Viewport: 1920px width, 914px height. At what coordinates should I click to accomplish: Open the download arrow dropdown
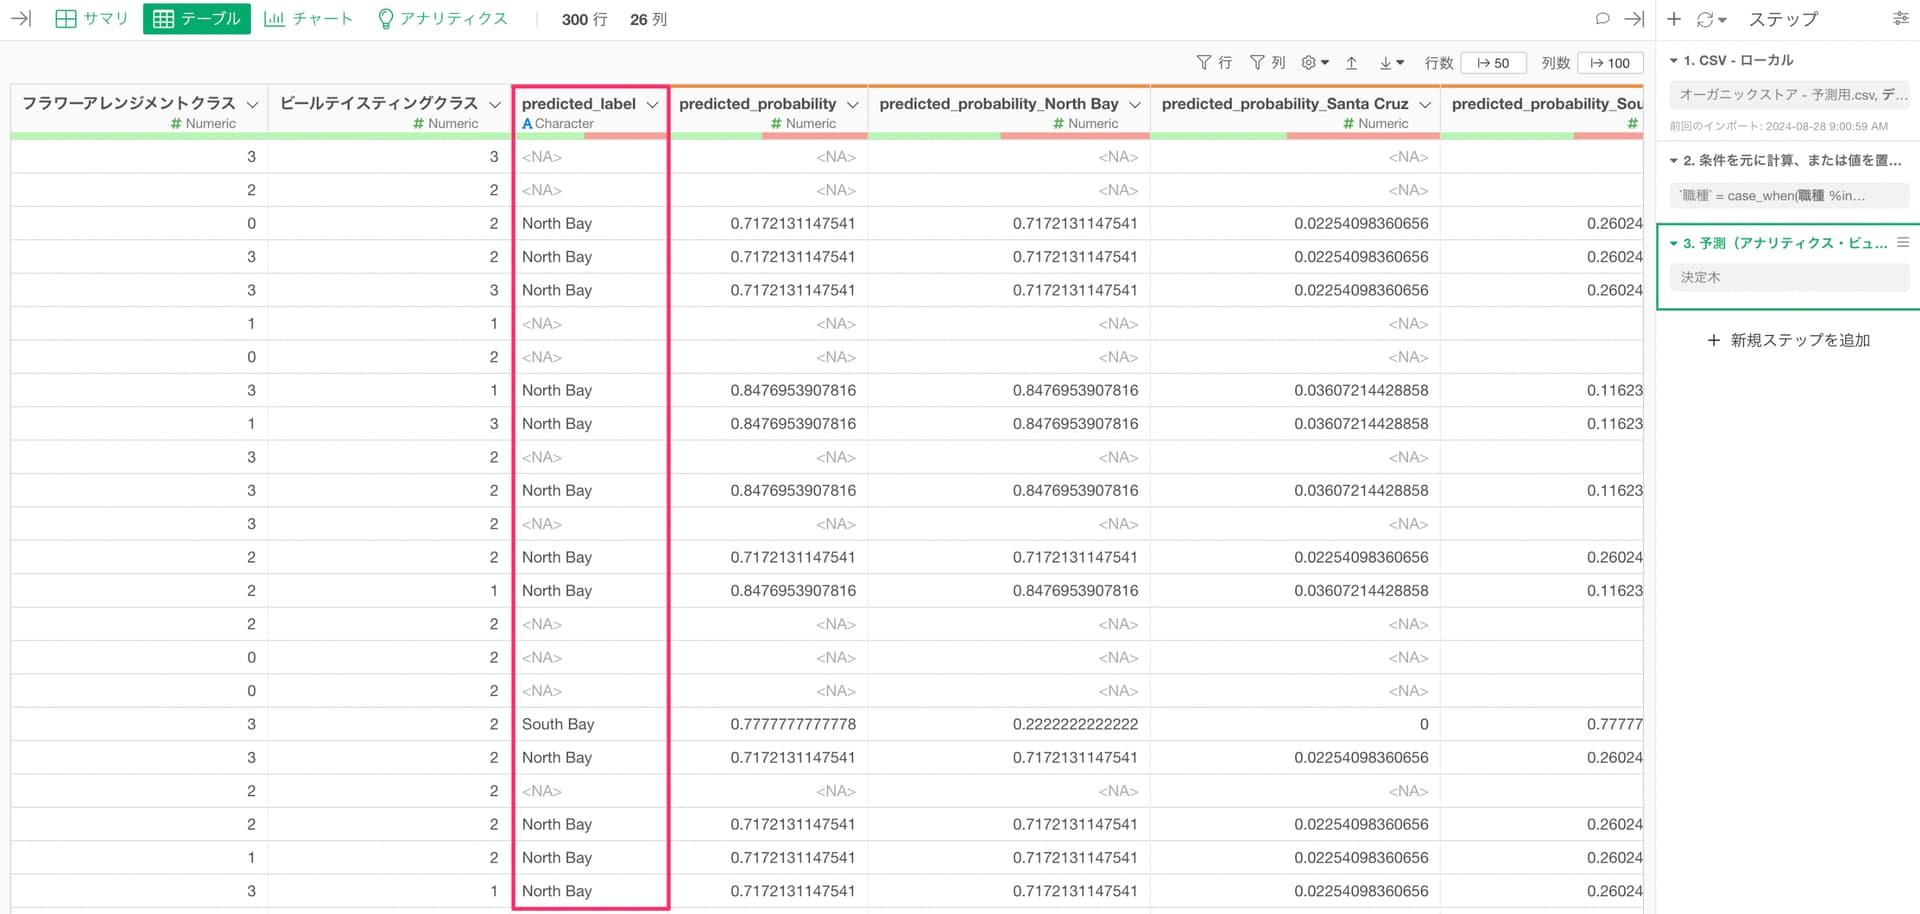click(1391, 62)
